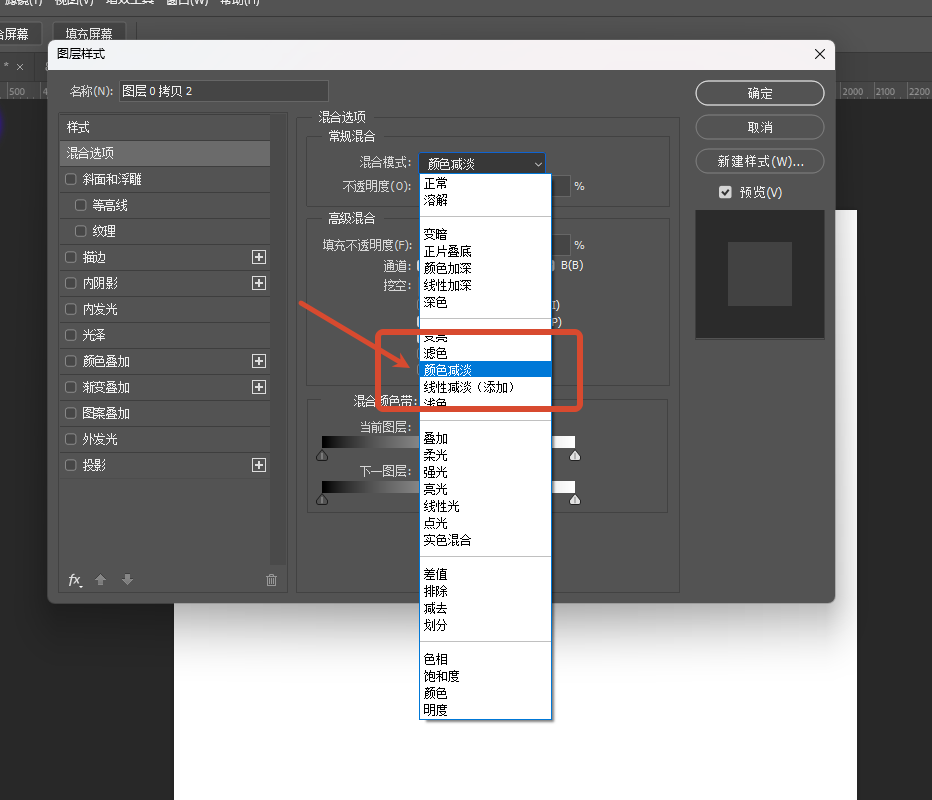Close the 图层样式 dialog
This screenshot has height=800, width=932.
tap(820, 54)
